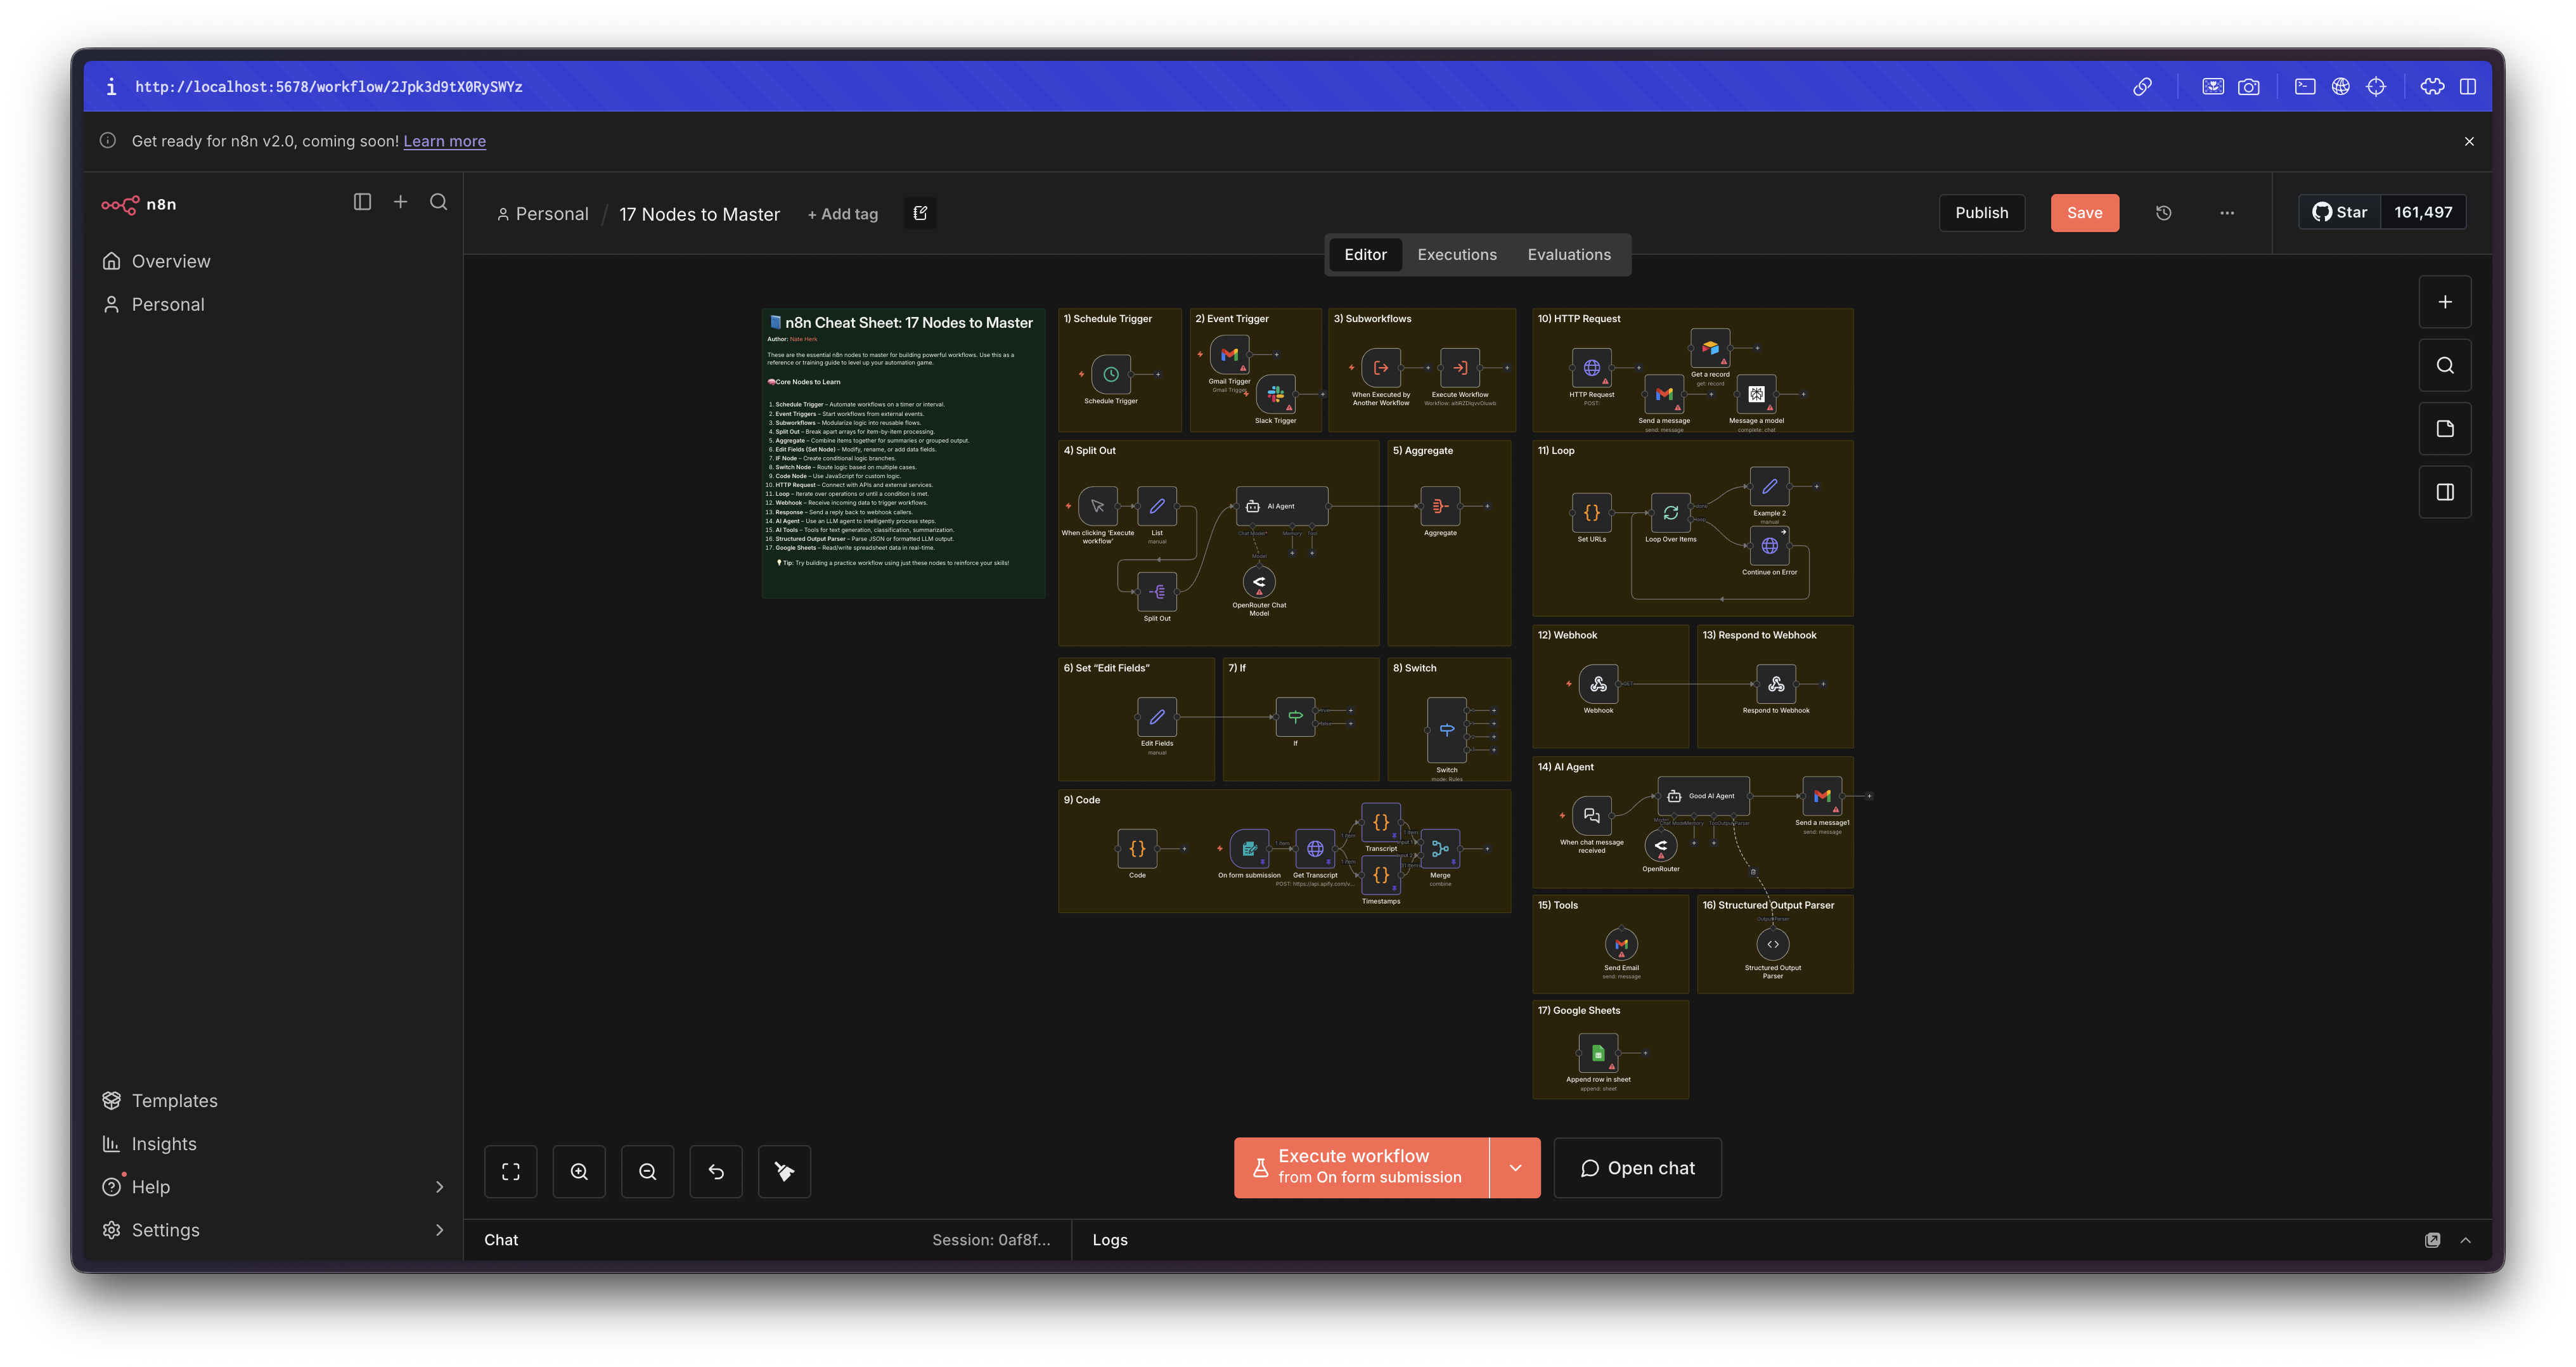
Task: Click the tidy up nodes icon
Action: (784, 1171)
